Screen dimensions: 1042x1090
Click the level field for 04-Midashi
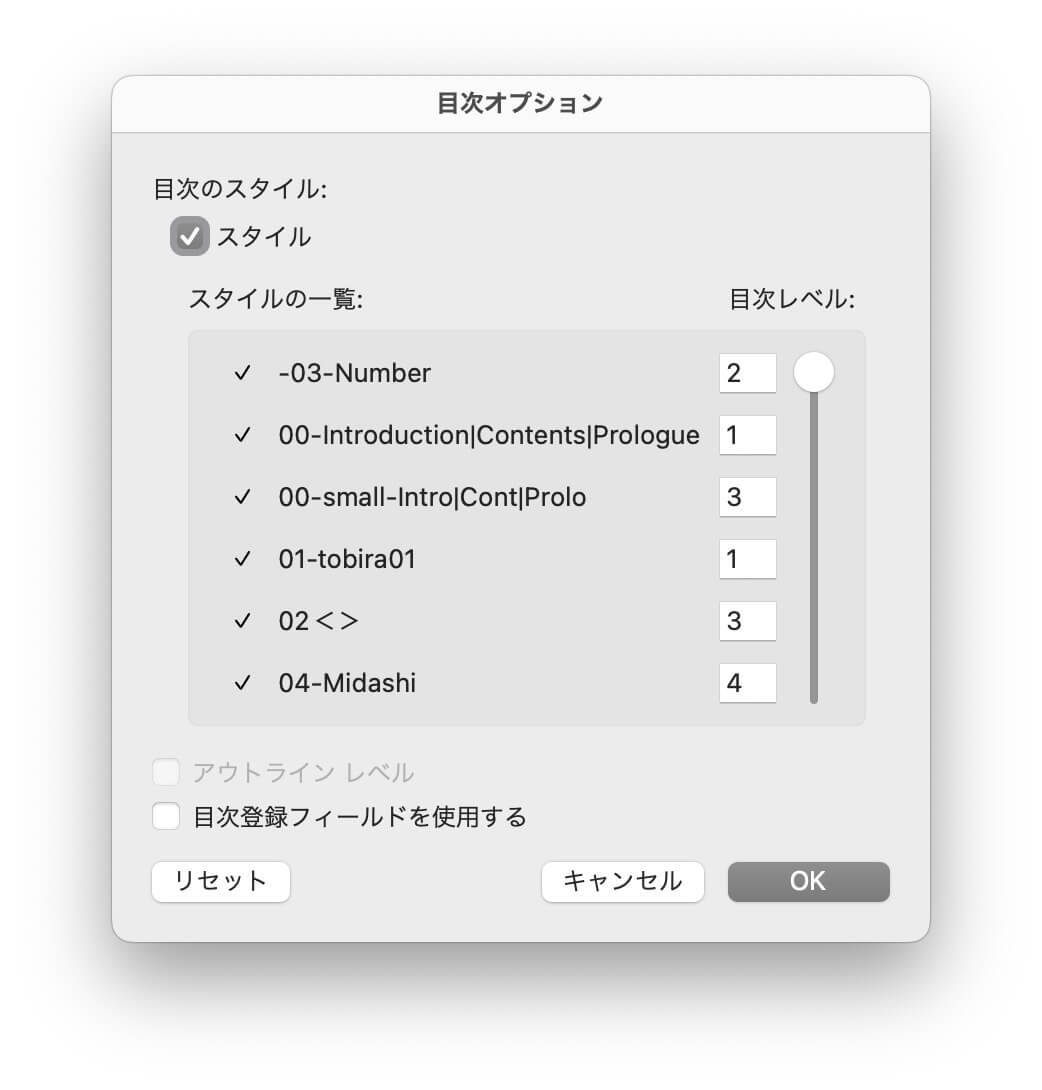(x=747, y=684)
